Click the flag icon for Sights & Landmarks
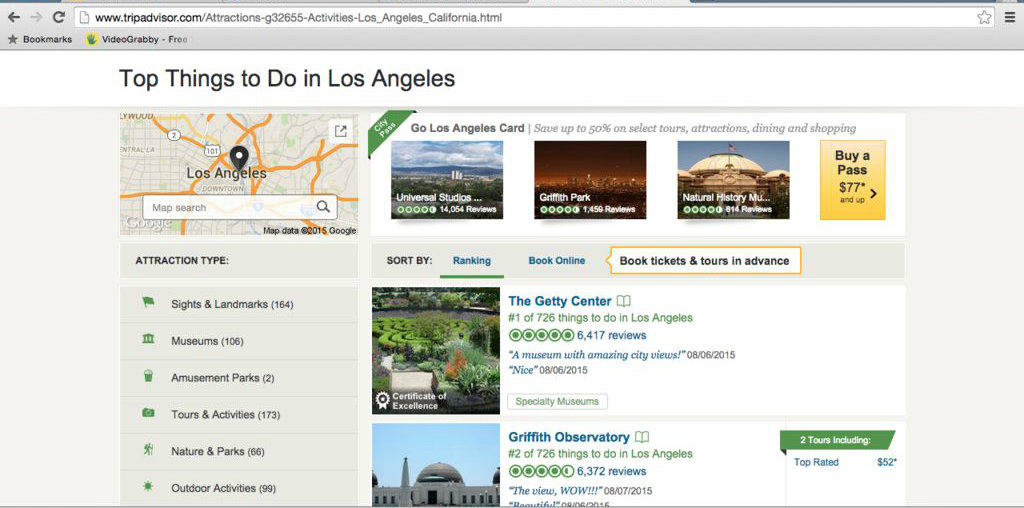 148,303
